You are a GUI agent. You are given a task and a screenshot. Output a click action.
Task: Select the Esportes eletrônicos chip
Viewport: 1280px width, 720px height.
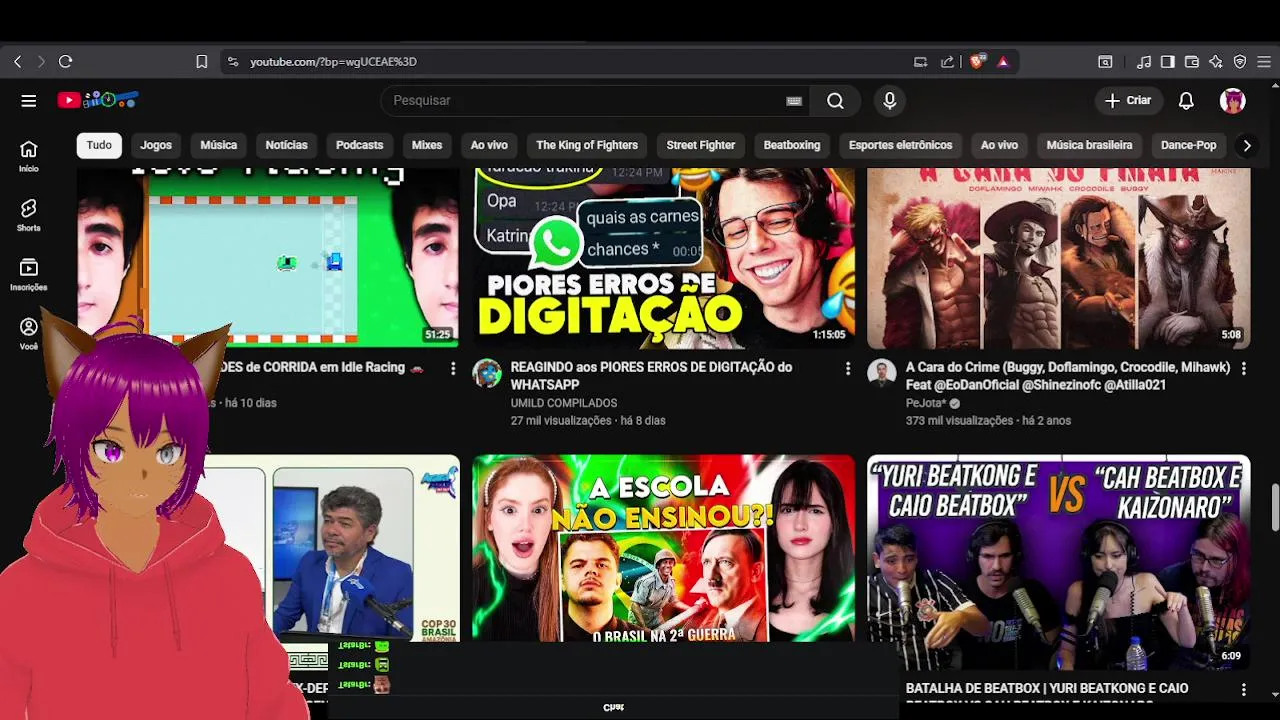(900, 145)
